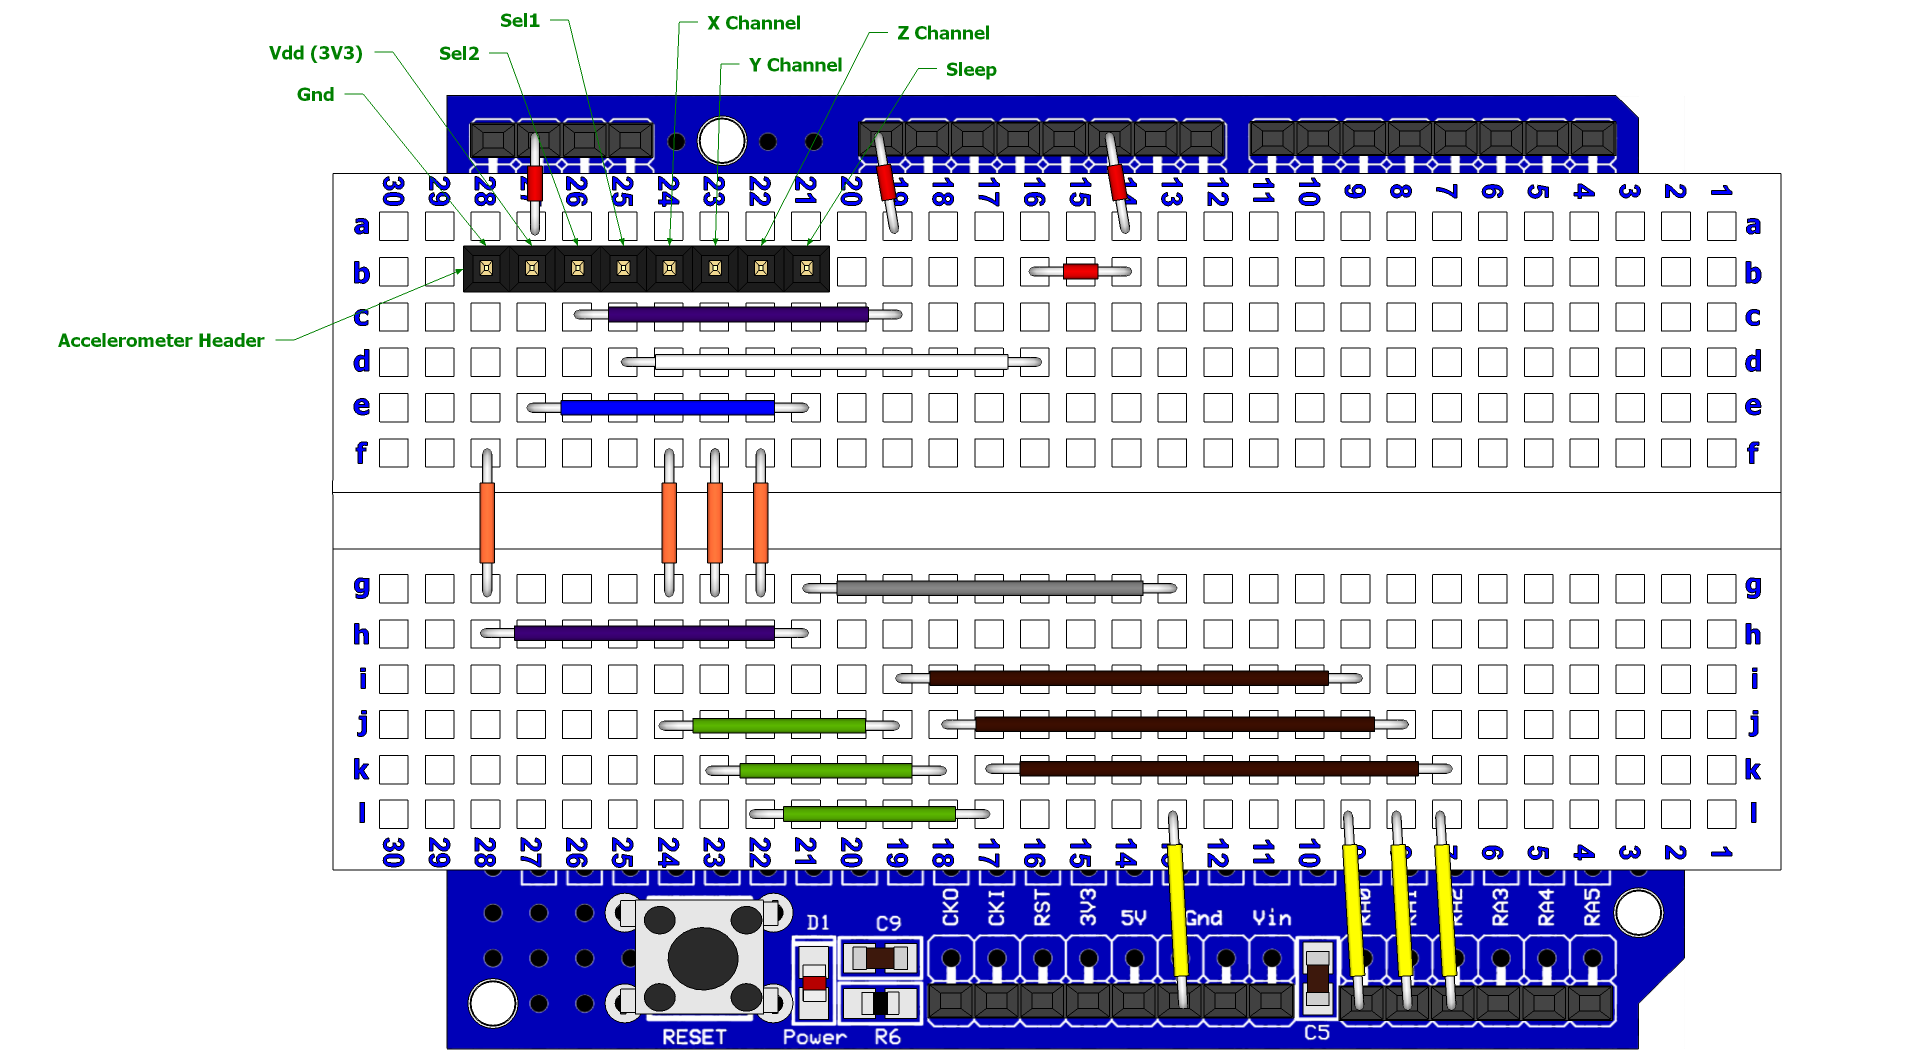Image resolution: width=1916 pixels, height=1062 pixels.
Task: Click the RST pin label
Action: (1042, 907)
